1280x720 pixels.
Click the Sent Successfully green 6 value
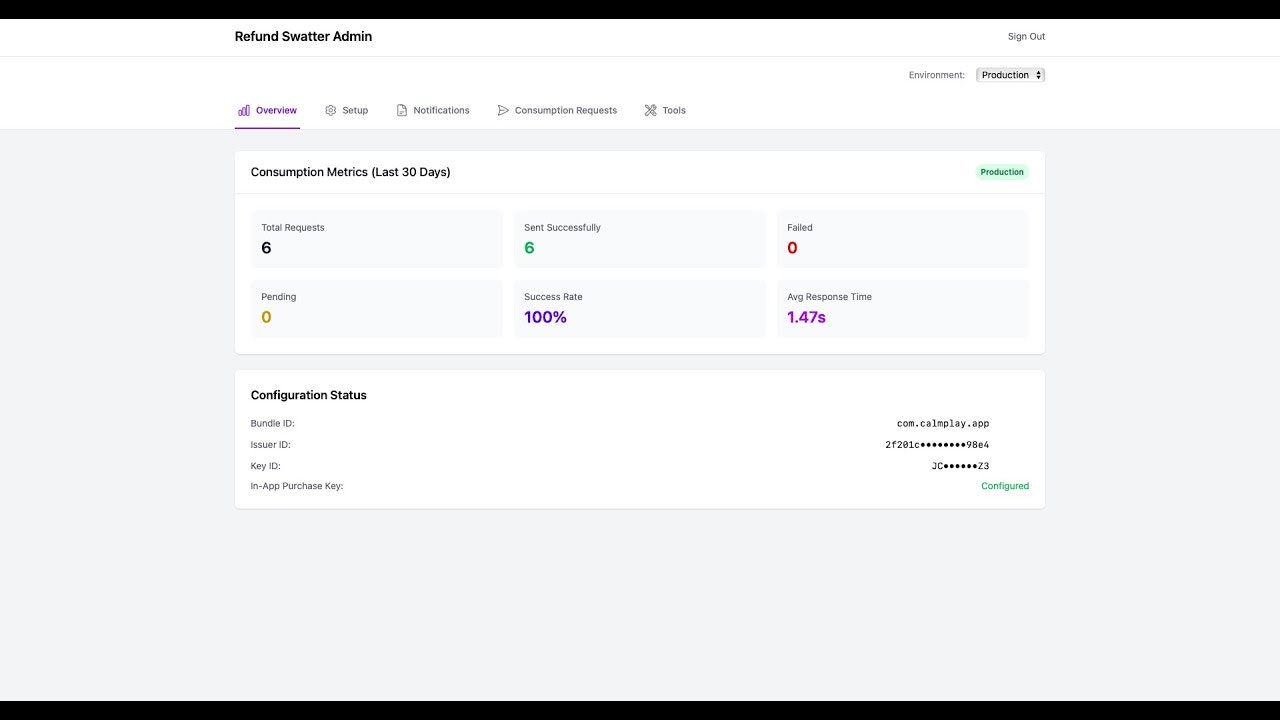pyautogui.click(x=529, y=248)
